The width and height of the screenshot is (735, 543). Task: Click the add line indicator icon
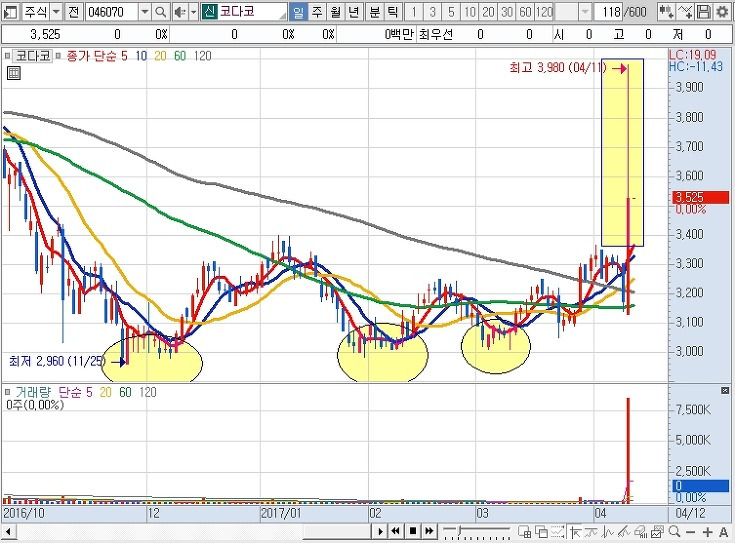[685, 12]
